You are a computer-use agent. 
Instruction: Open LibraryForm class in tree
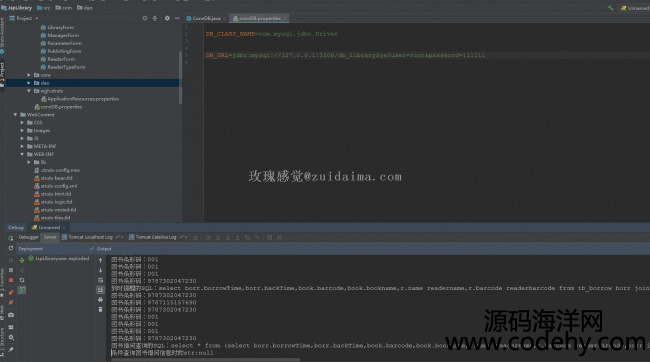click(x=57, y=27)
